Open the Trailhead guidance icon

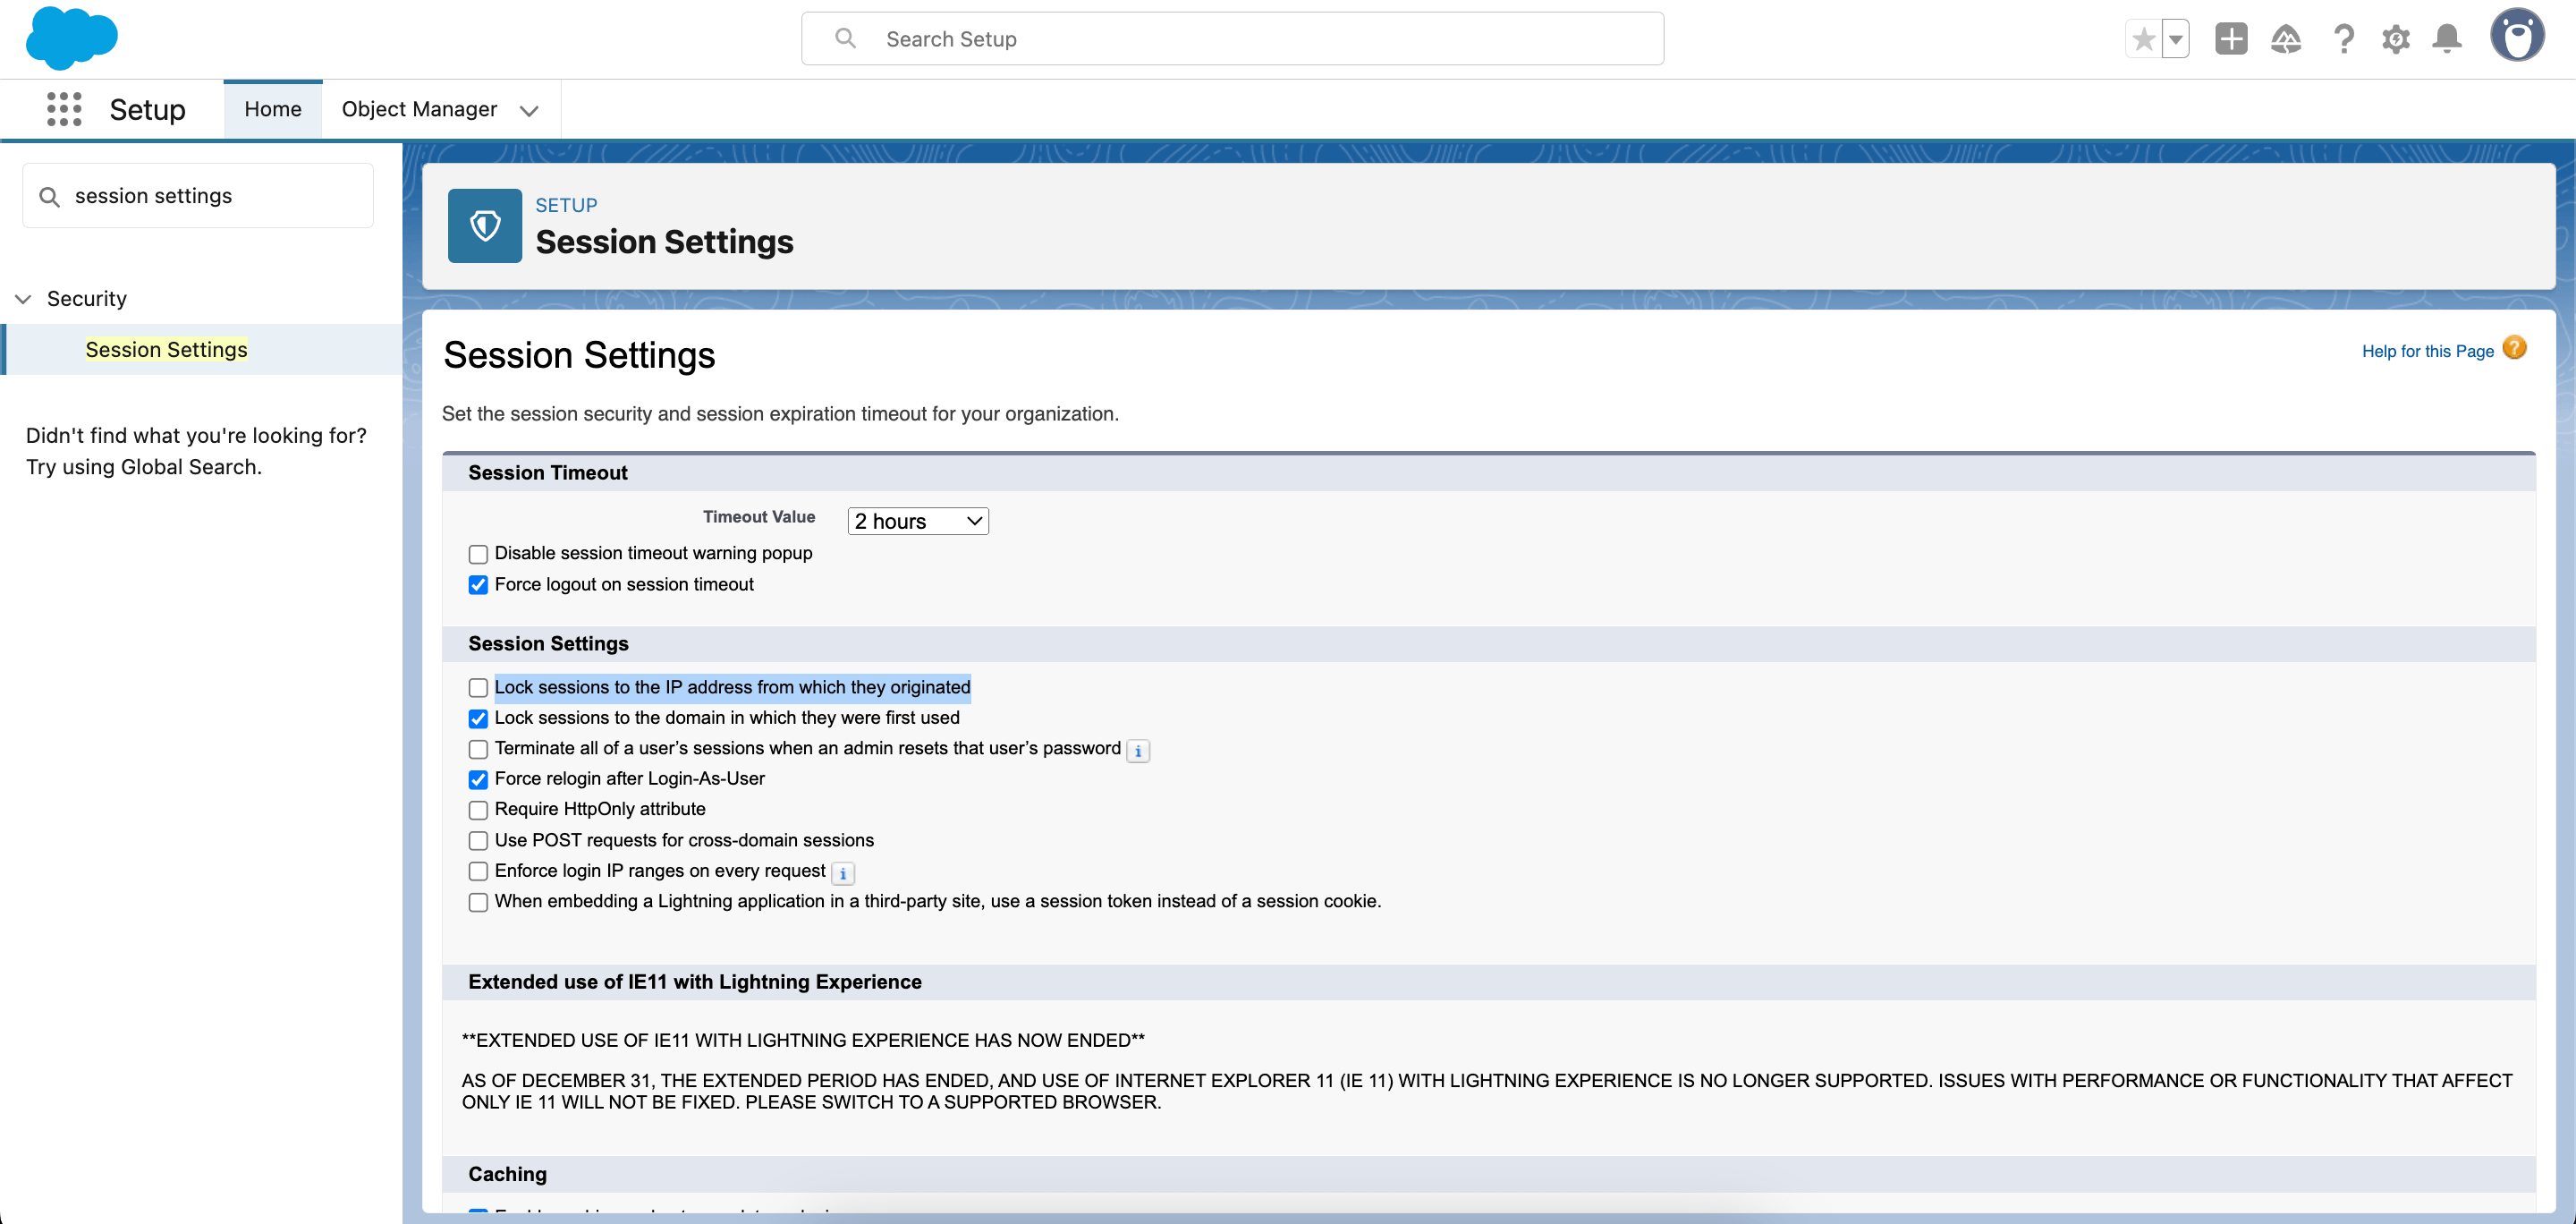[2286, 39]
